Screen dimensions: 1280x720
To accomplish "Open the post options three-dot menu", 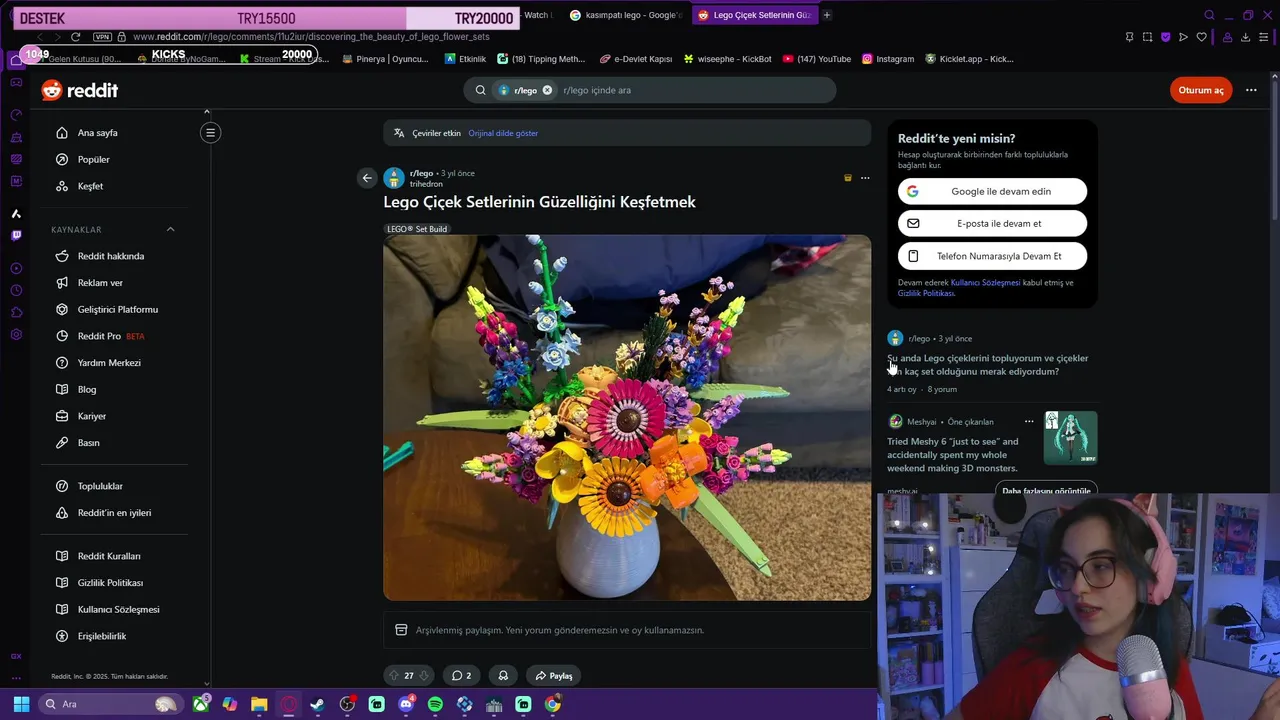I will click(865, 178).
